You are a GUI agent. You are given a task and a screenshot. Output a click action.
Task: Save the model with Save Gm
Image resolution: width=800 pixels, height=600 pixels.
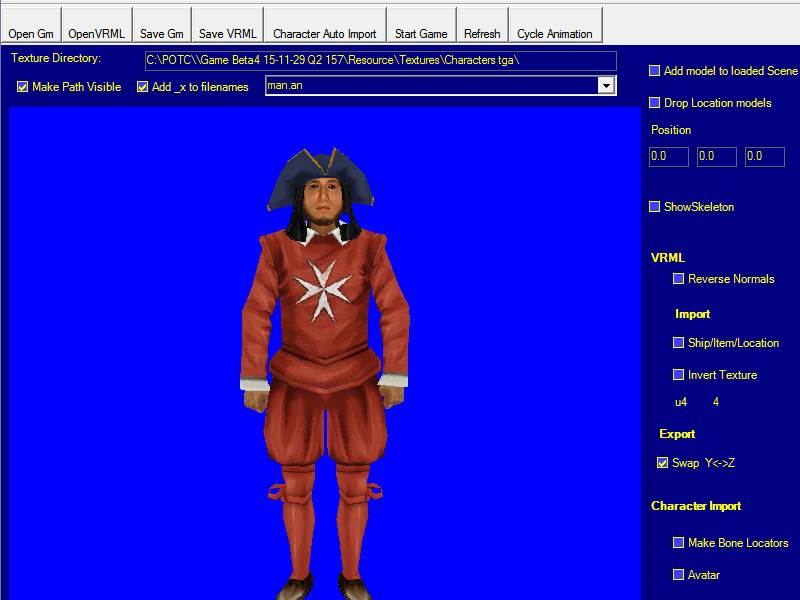tap(162, 25)
